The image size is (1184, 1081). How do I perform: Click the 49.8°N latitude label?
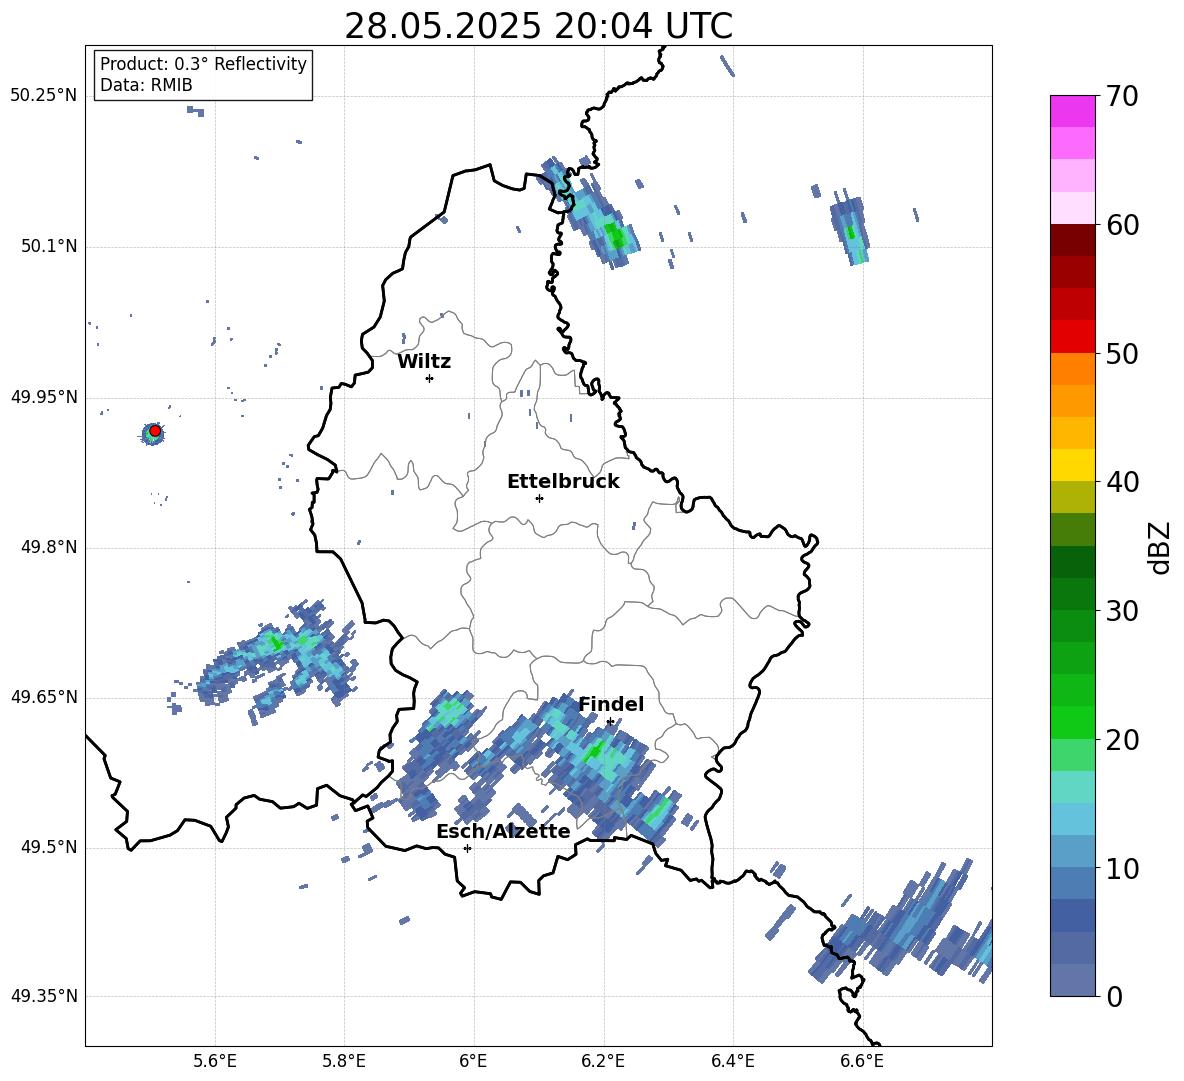[49, 547]
